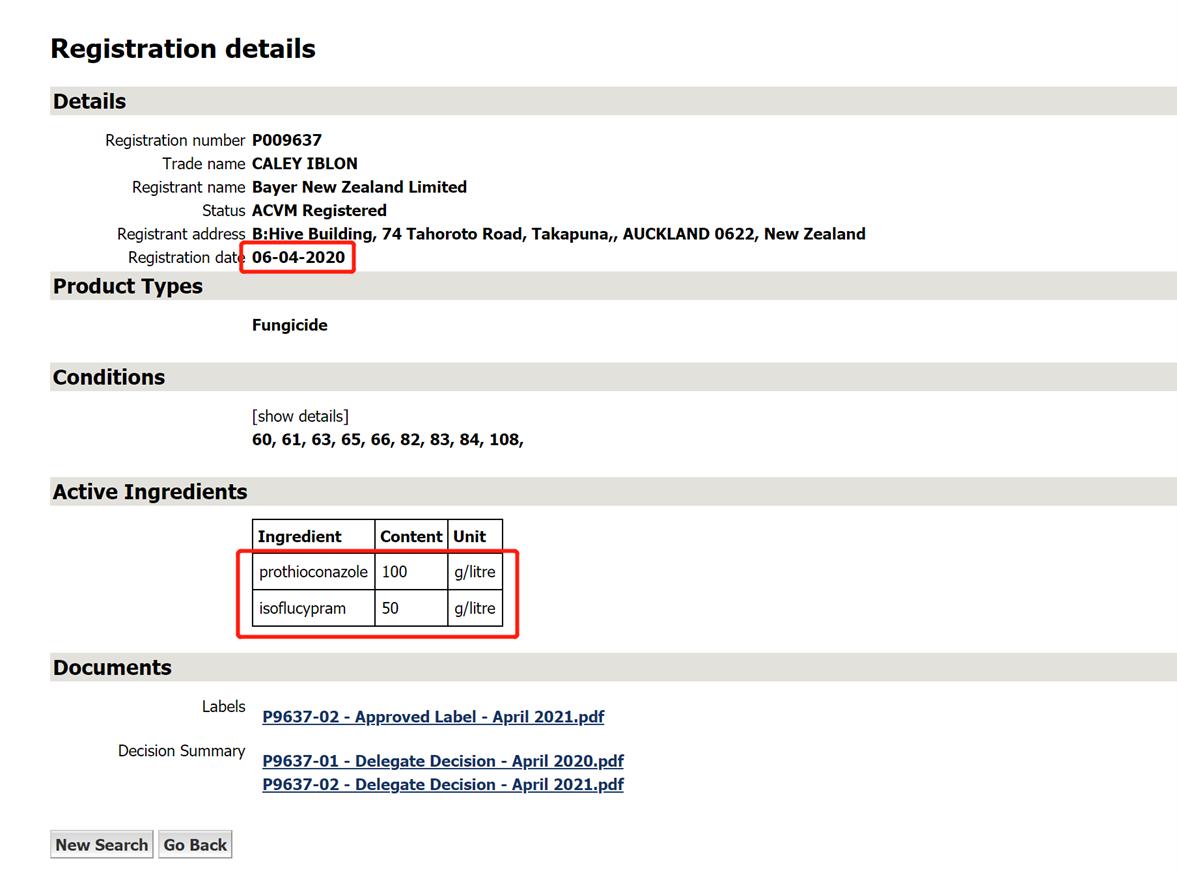The image size is (1177, 878).
Task: Click the Registration details page heading
Action: point(183,49)
